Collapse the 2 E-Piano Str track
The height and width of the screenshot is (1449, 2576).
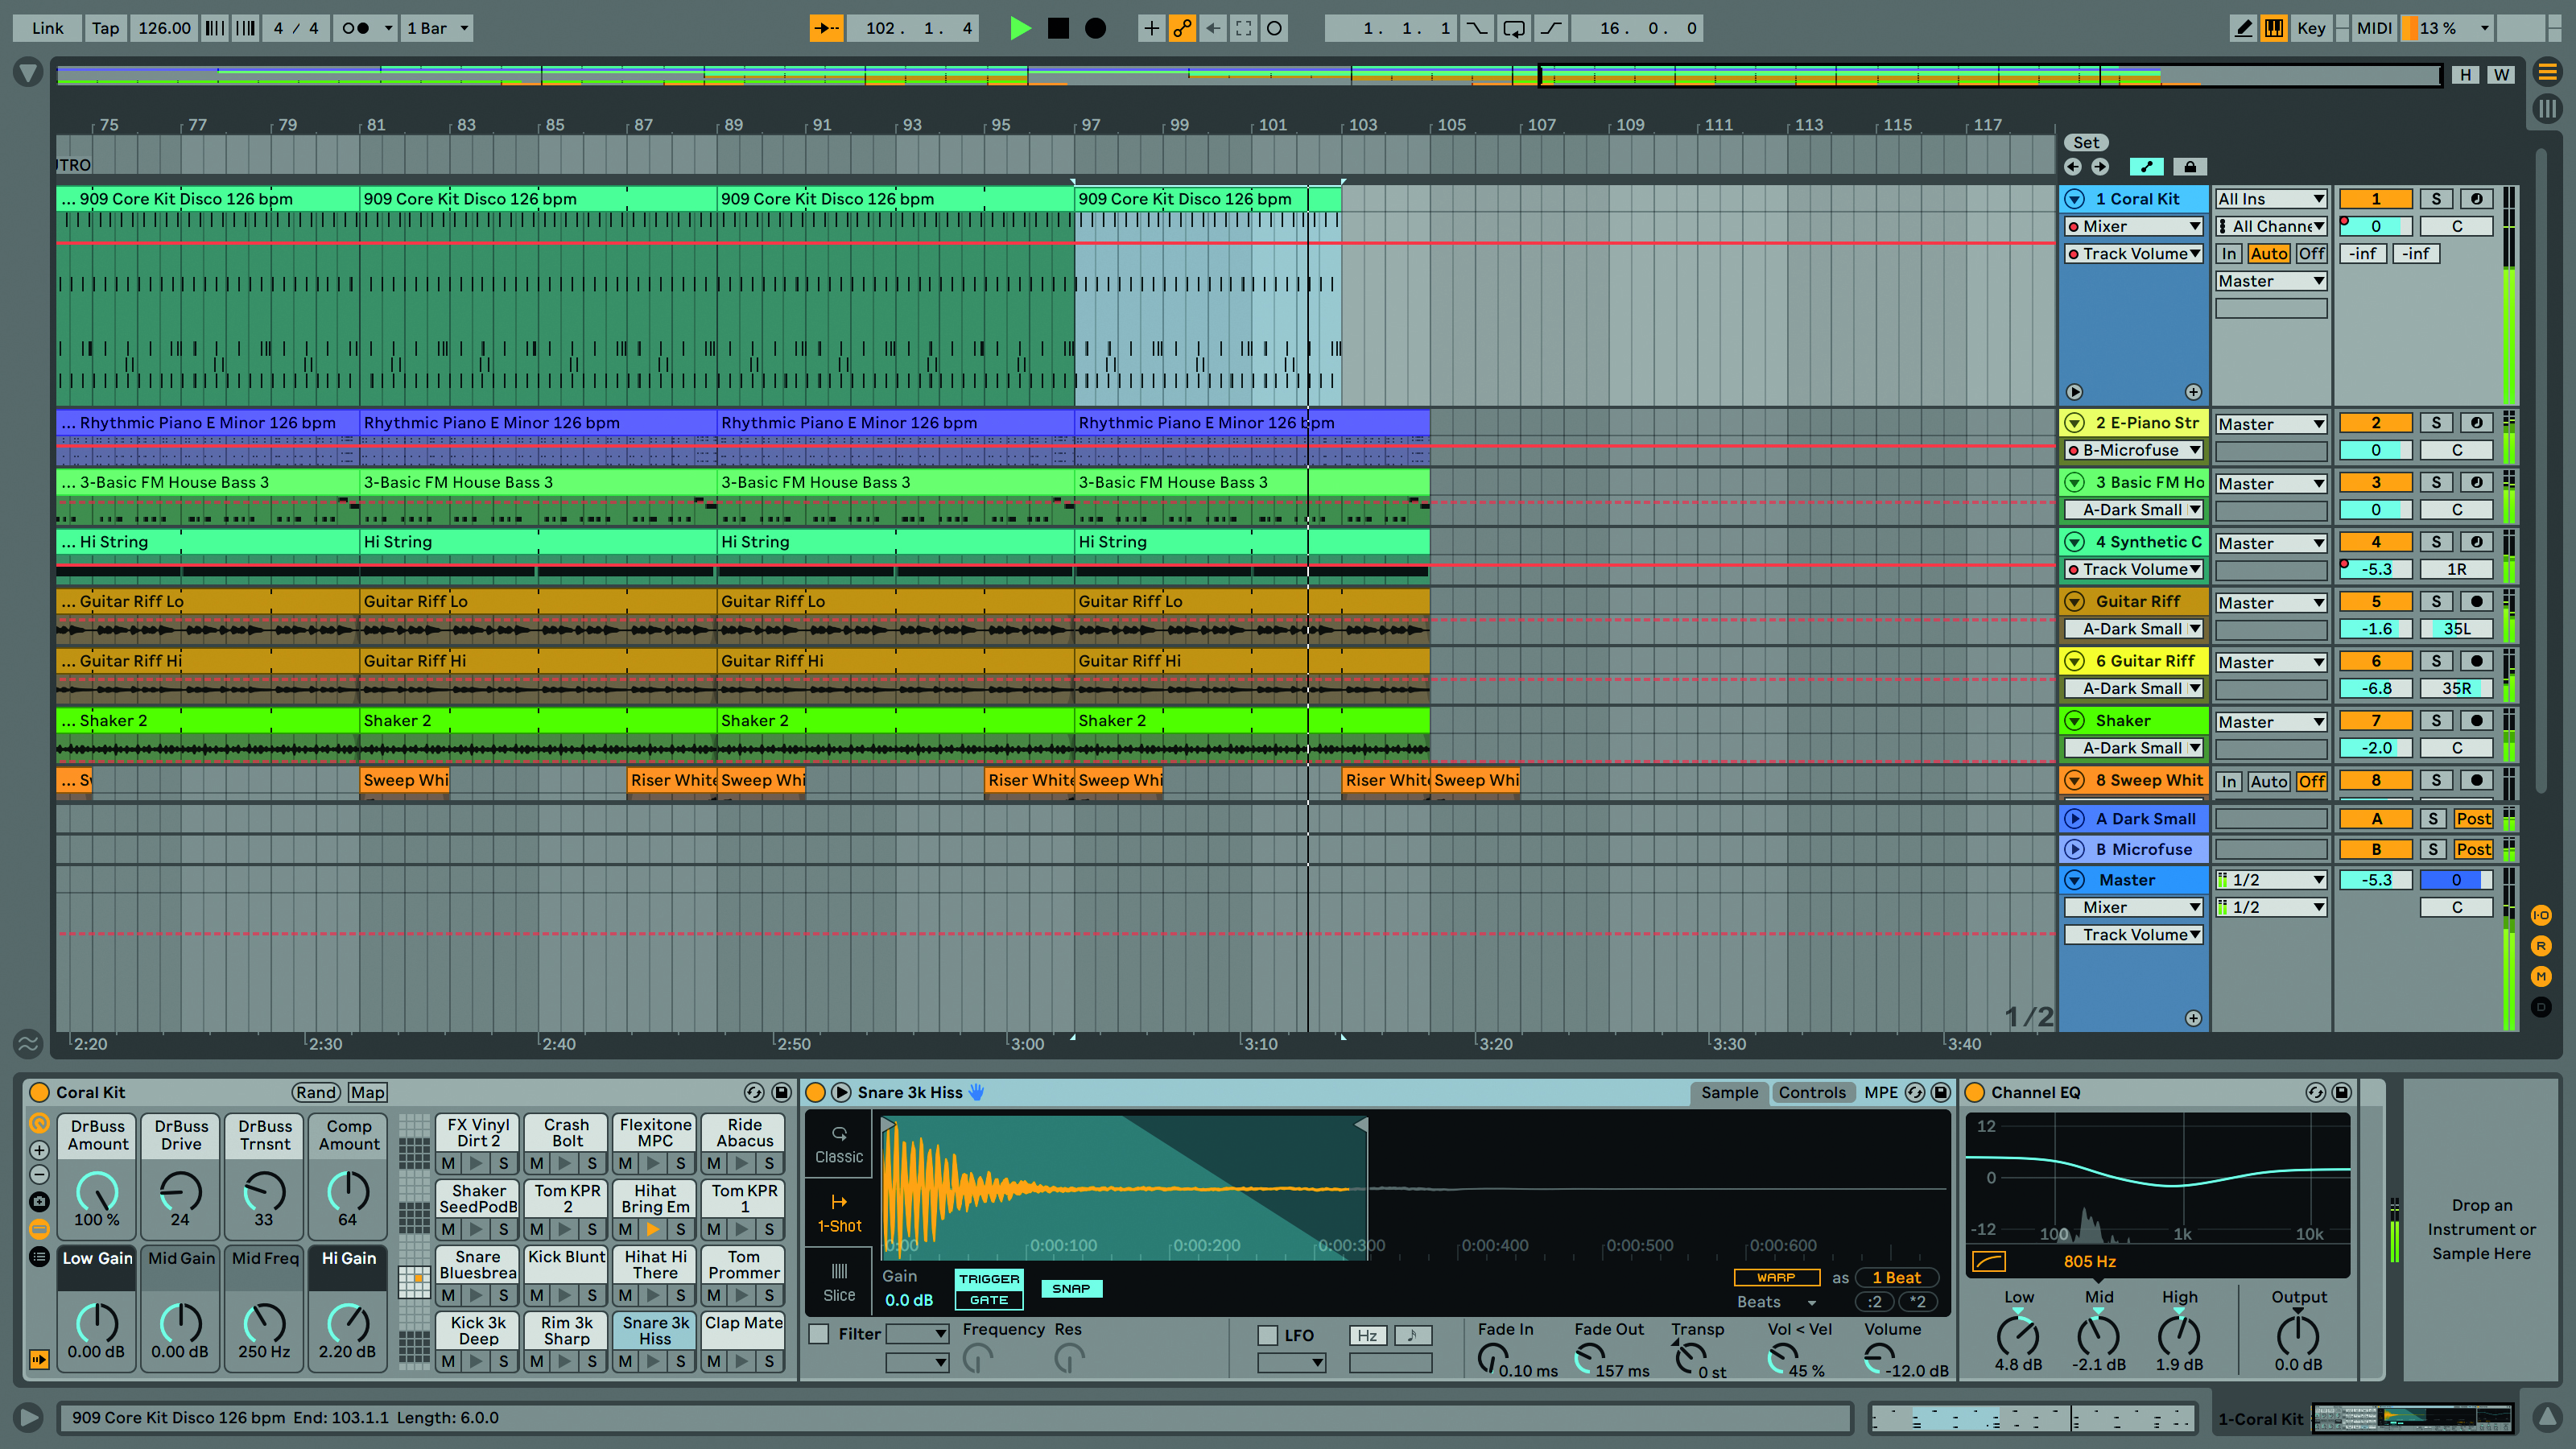pyautogui.click(x=2075, y=423)
